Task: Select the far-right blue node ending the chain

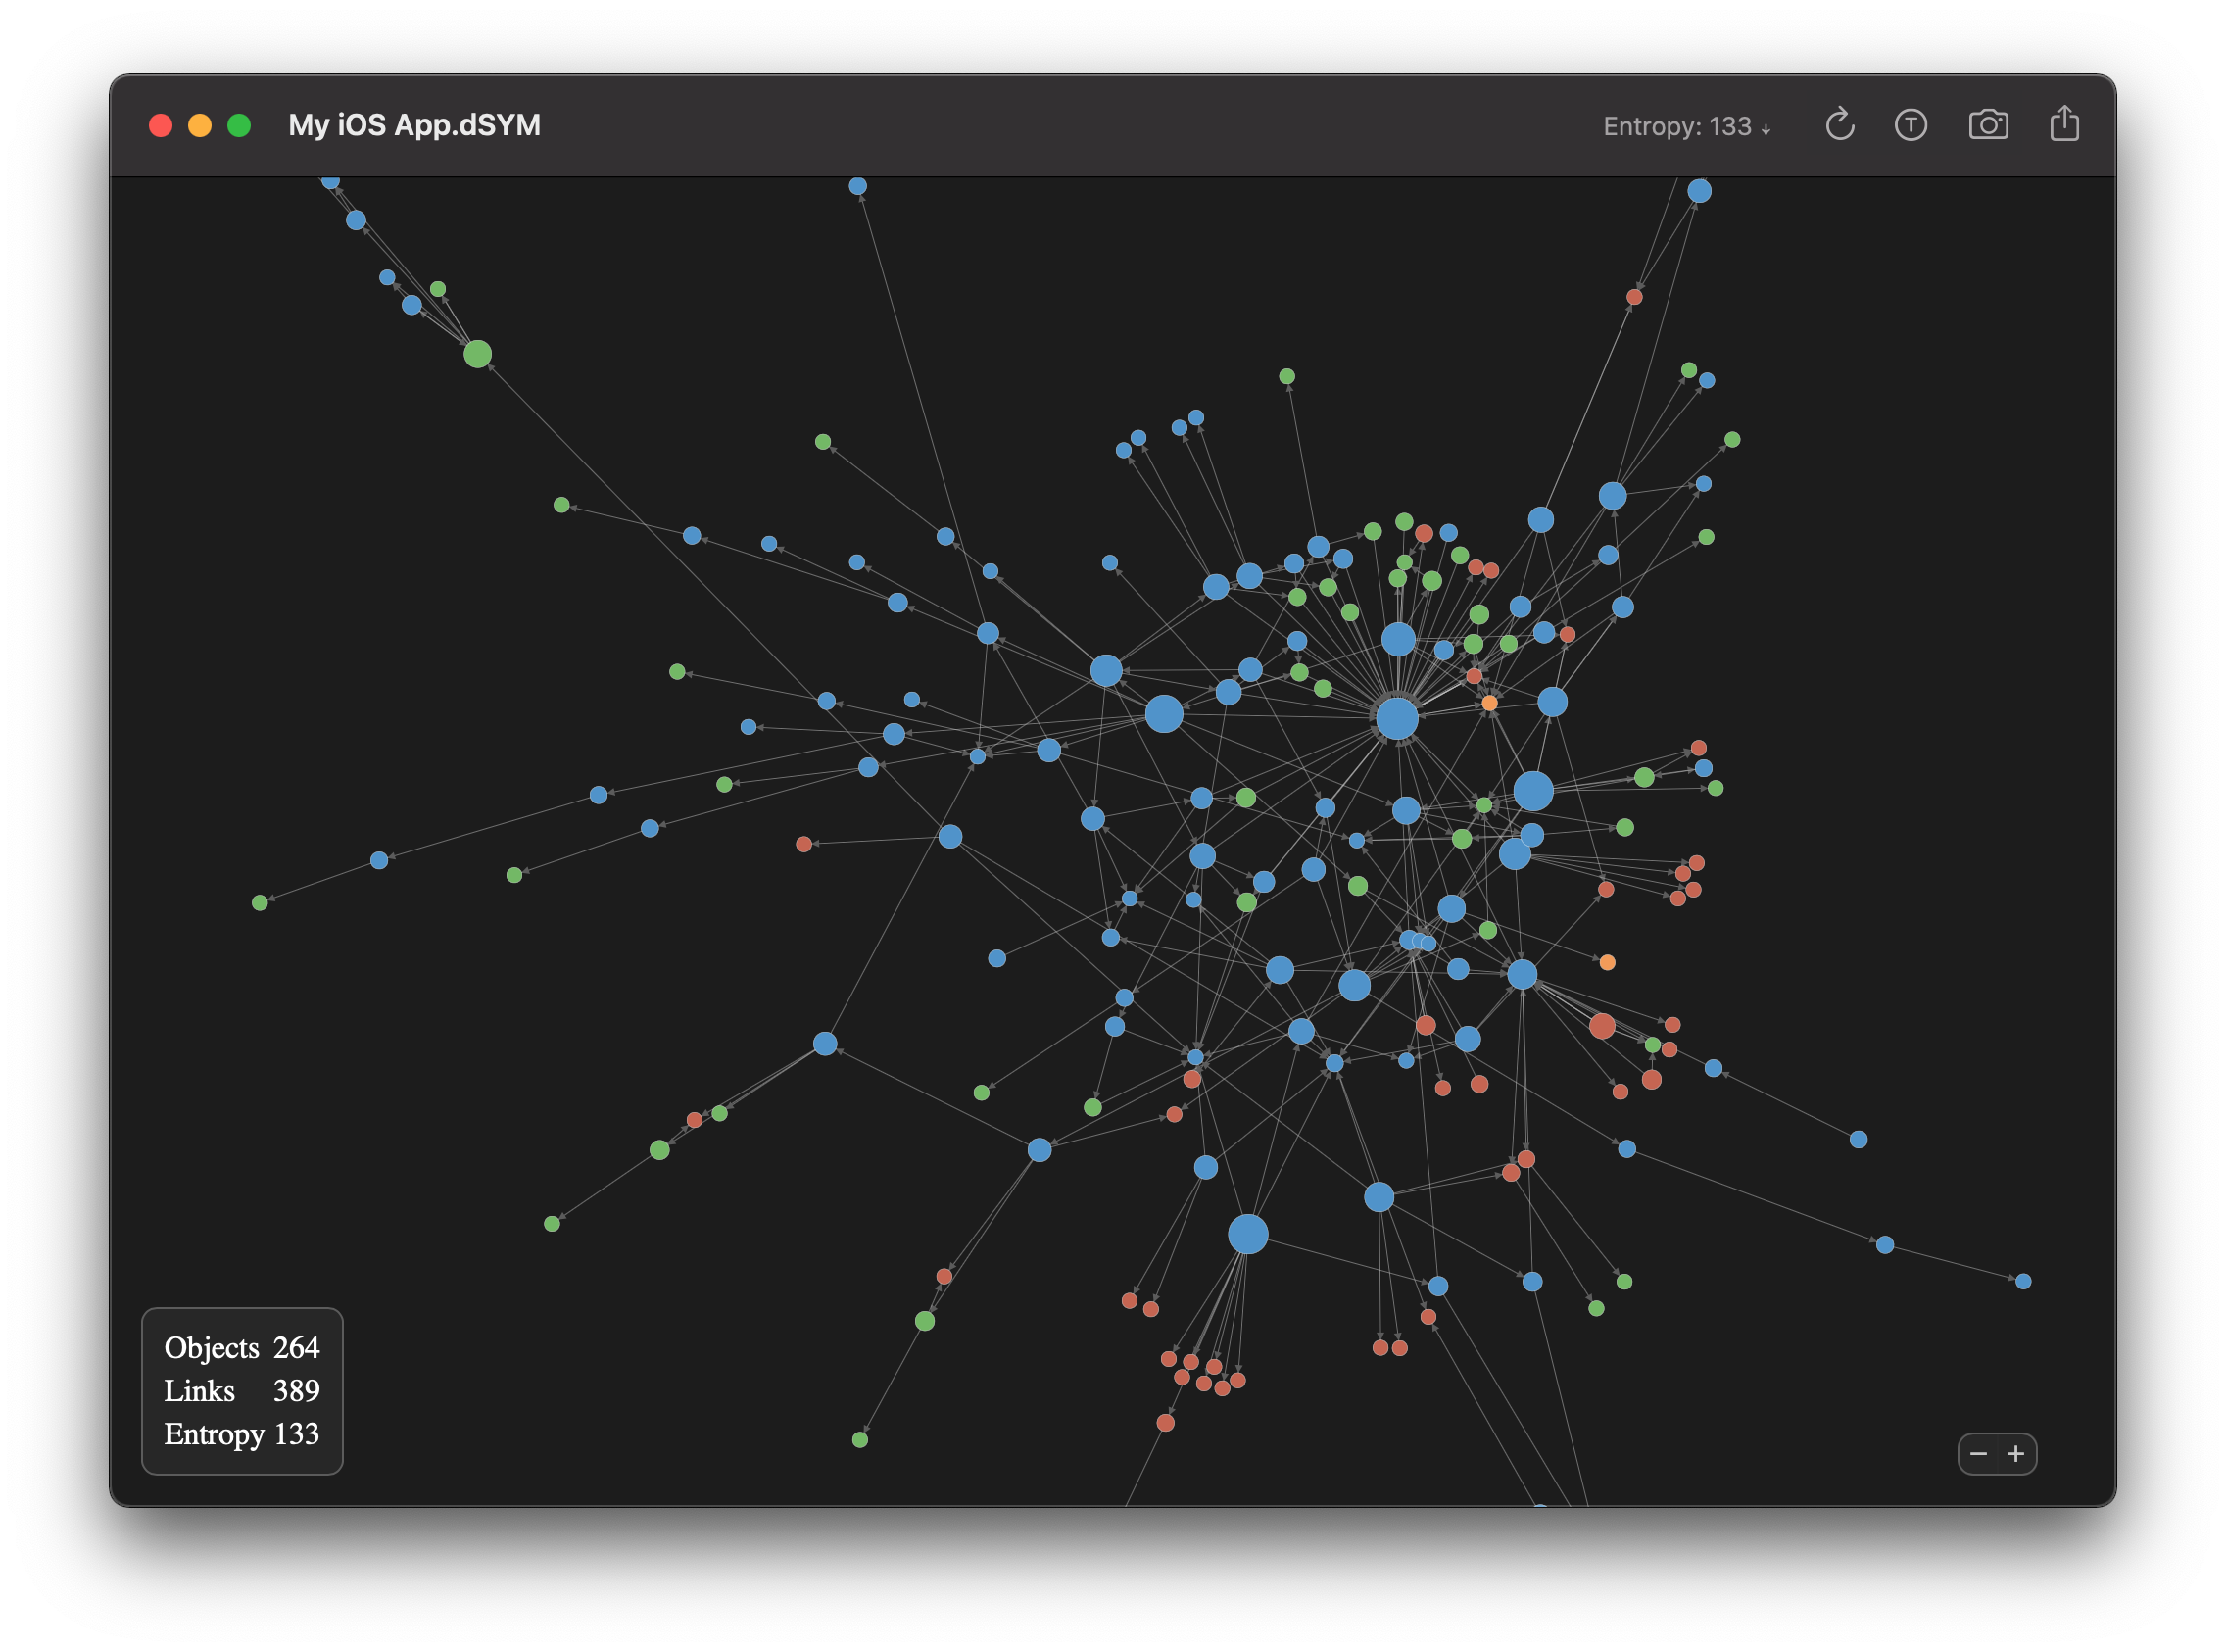Action: (2022, 1281)
